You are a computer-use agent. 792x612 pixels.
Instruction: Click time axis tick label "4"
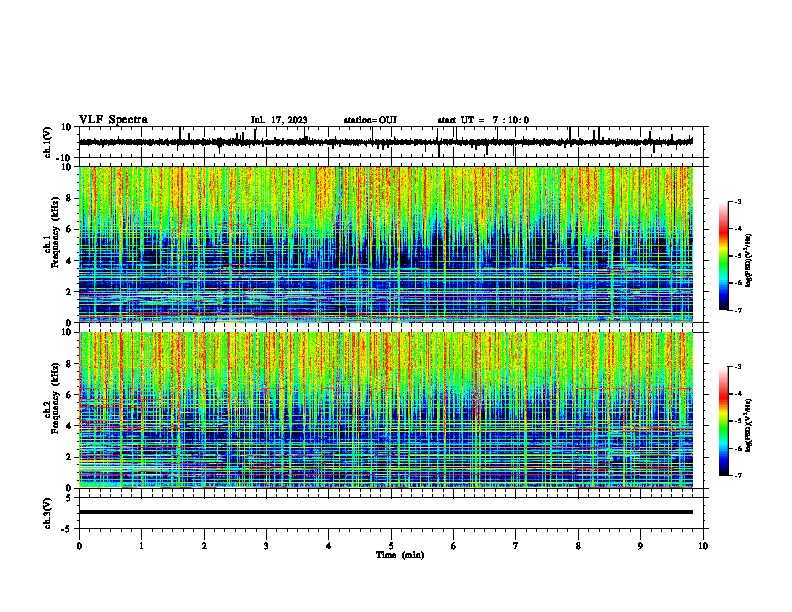(329, 546)
